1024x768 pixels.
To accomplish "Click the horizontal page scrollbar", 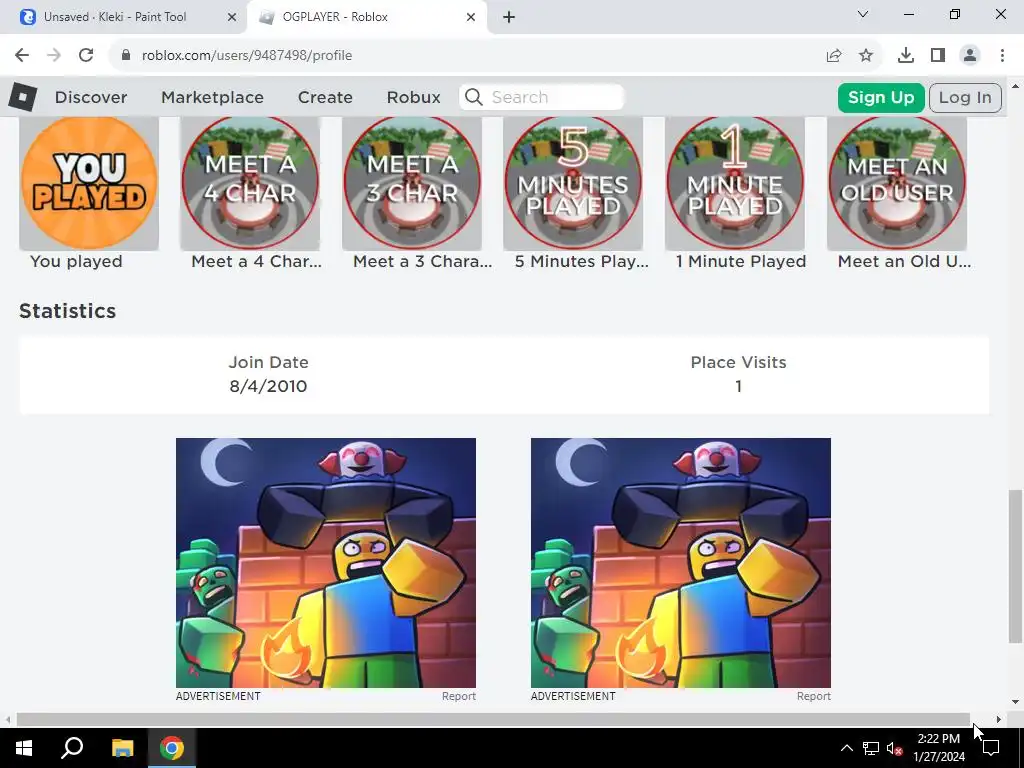I will point(493,719).
